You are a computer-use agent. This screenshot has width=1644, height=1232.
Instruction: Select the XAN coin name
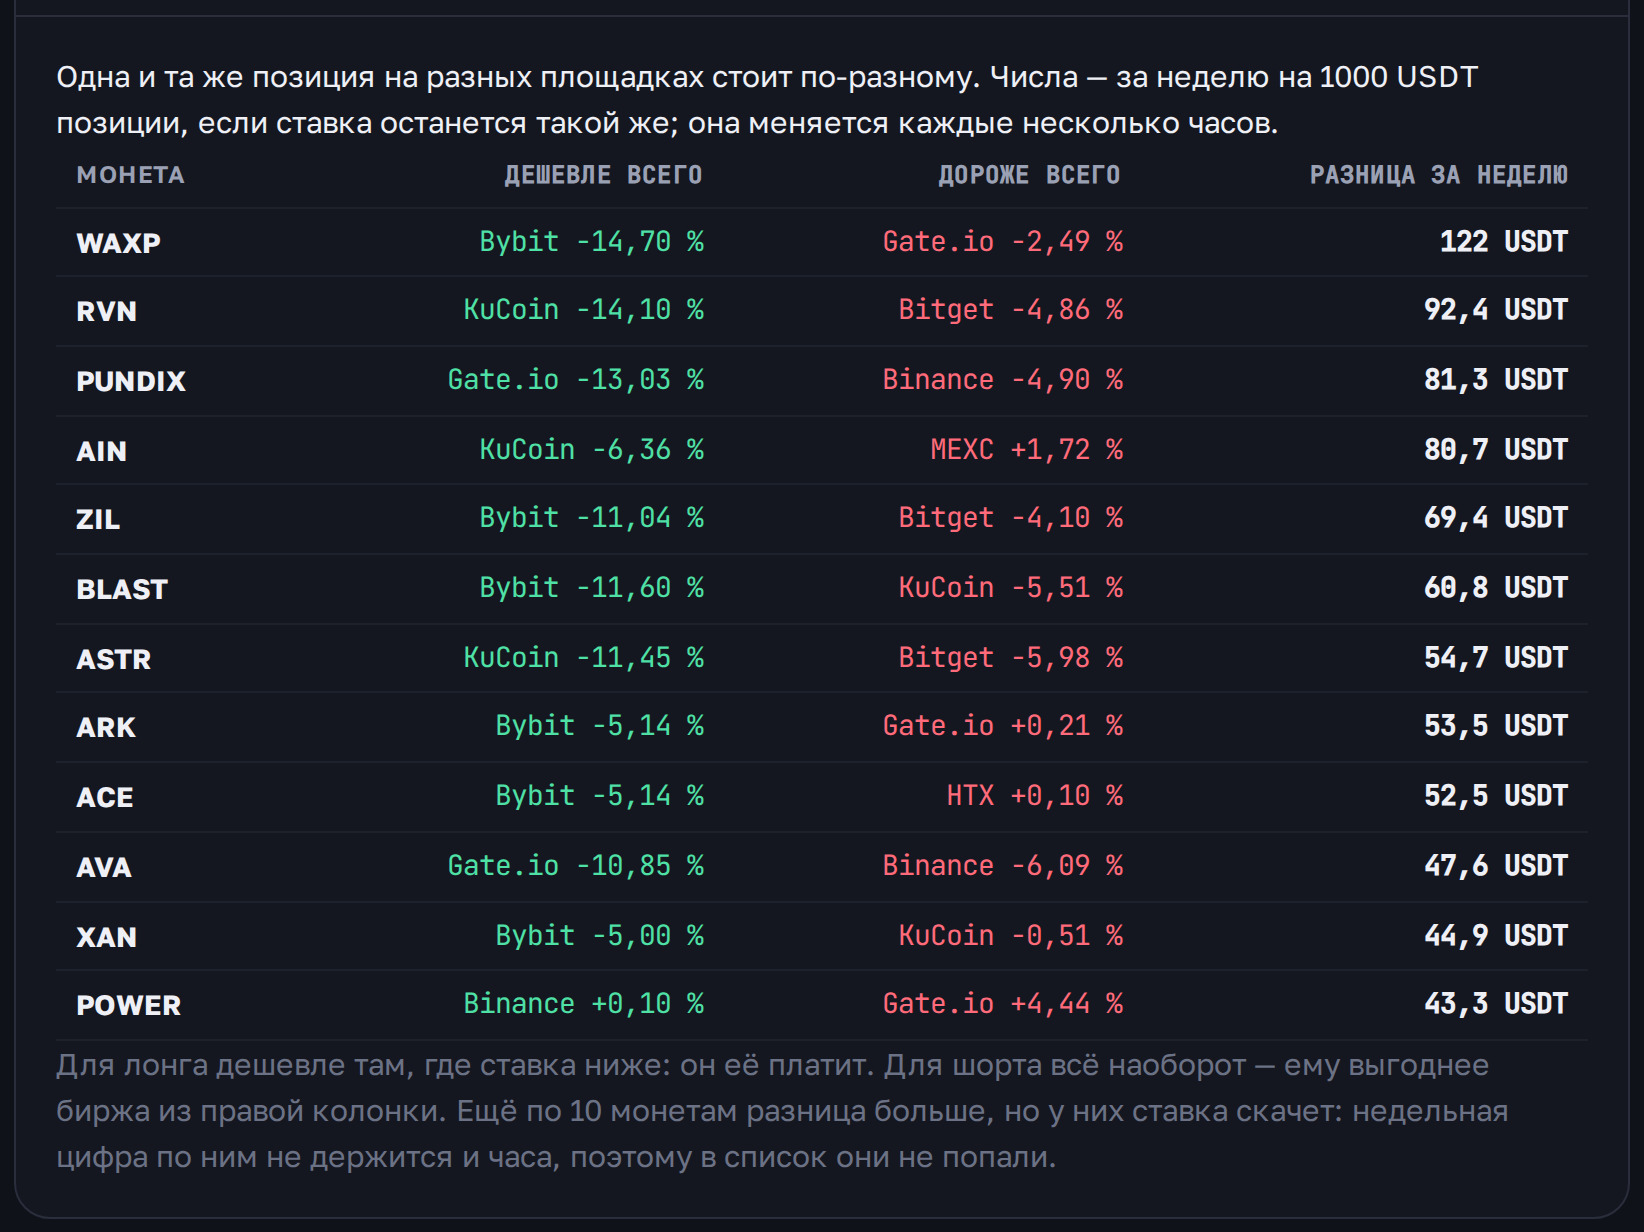tap(106, 937)
